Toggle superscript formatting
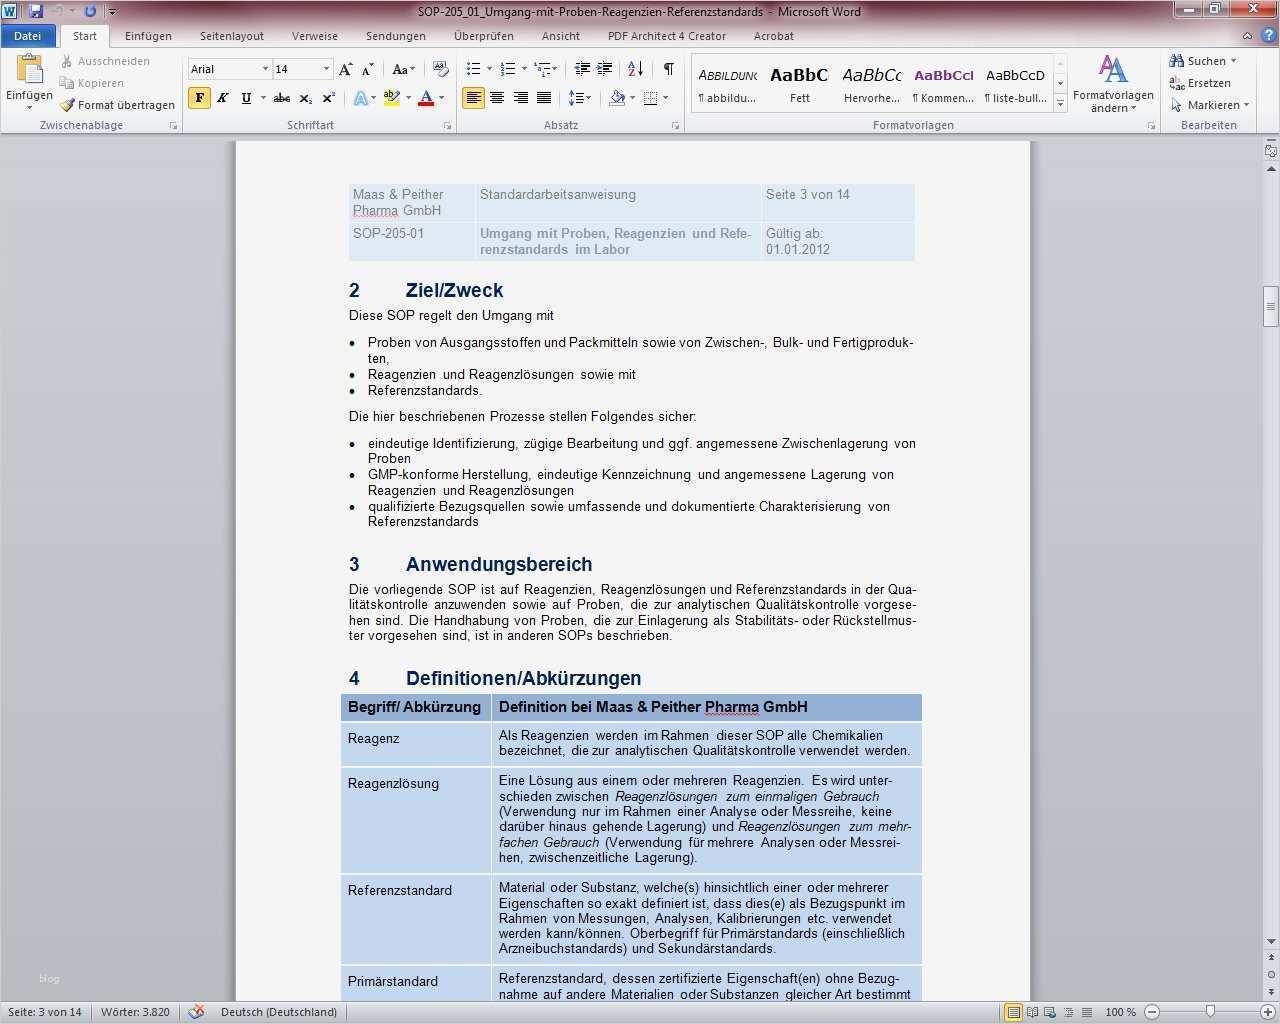This screenshot has width=1280, height=1024. pos(328,98)
